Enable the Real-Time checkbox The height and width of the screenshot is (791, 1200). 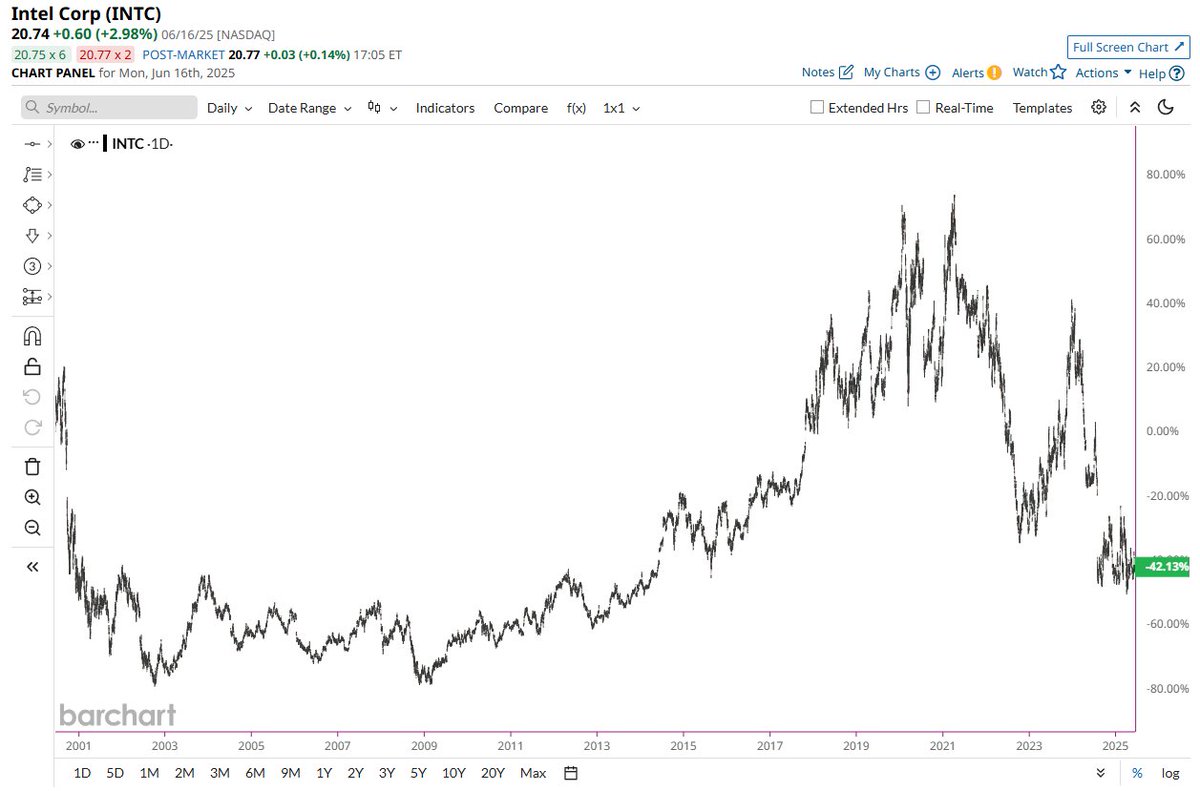923,107
